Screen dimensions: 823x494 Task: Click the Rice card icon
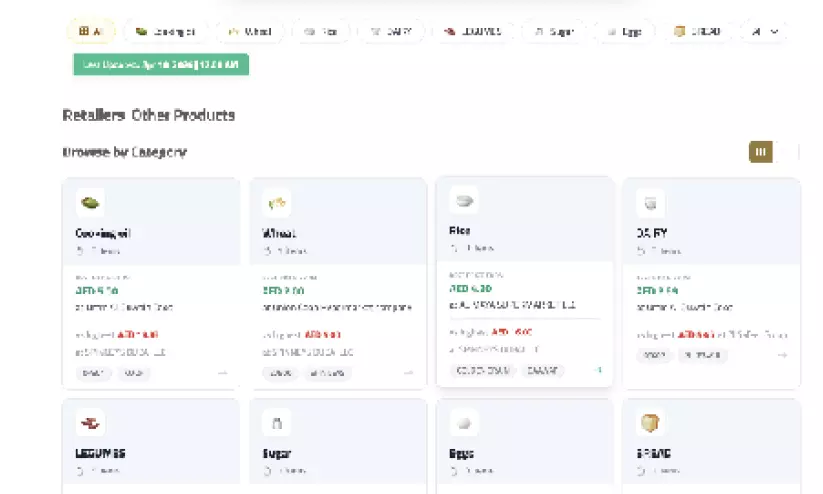point(463,200)
